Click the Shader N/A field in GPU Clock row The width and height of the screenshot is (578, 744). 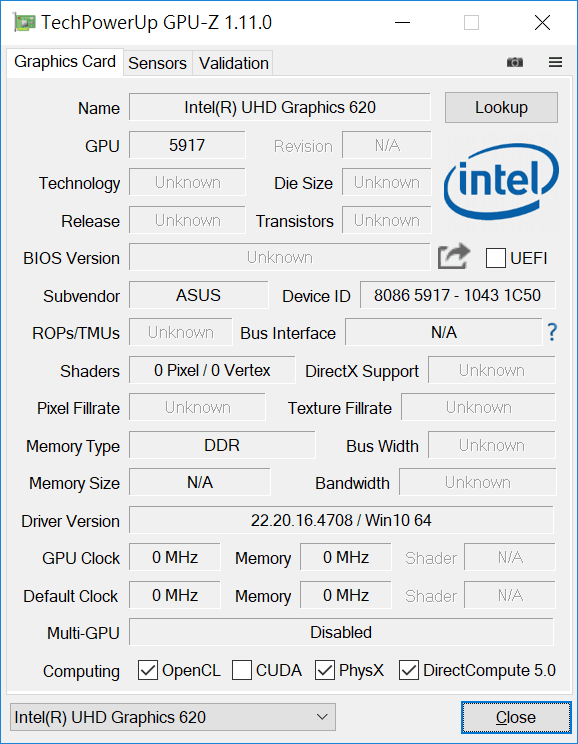(510, 557)
